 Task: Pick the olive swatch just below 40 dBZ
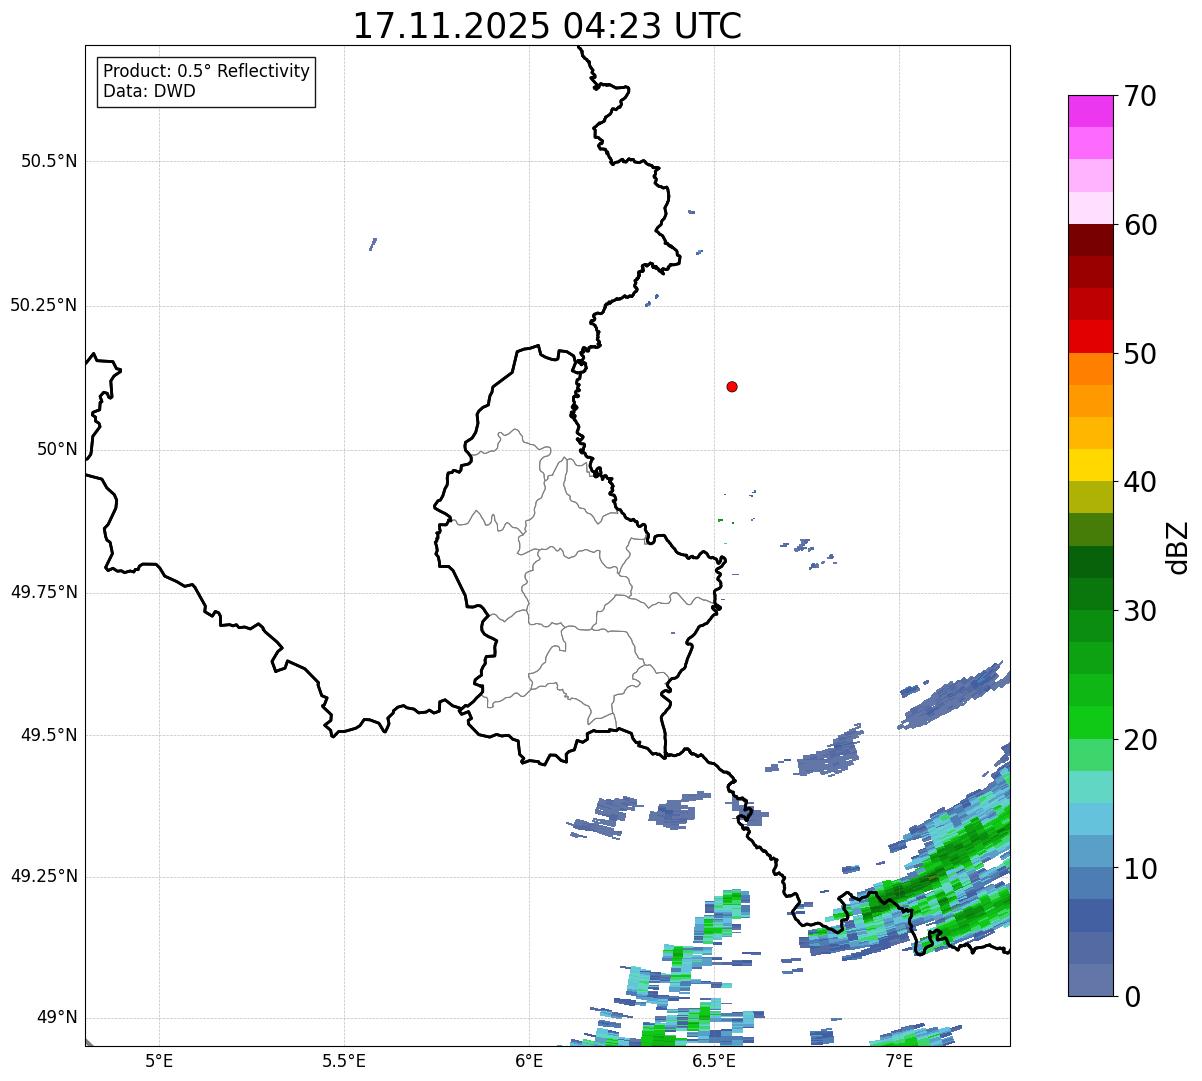pos(1091,497)
